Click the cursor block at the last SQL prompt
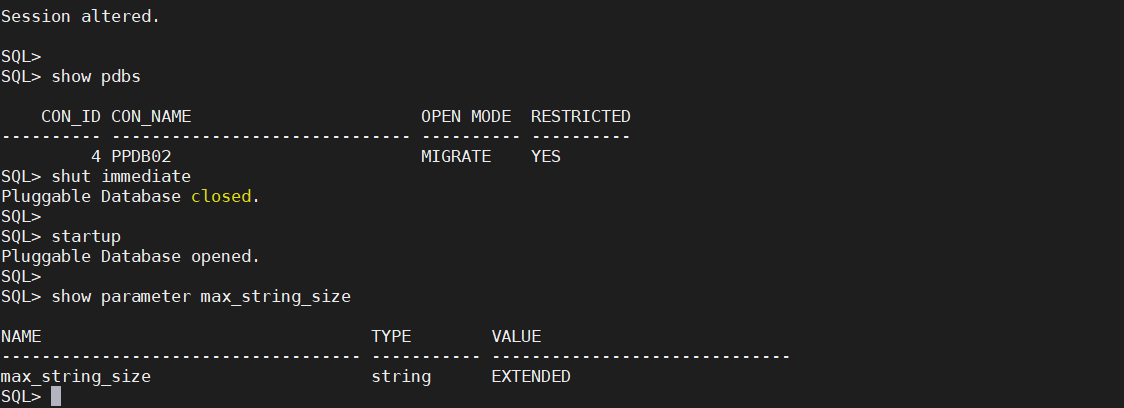 (x=56, y=397)
